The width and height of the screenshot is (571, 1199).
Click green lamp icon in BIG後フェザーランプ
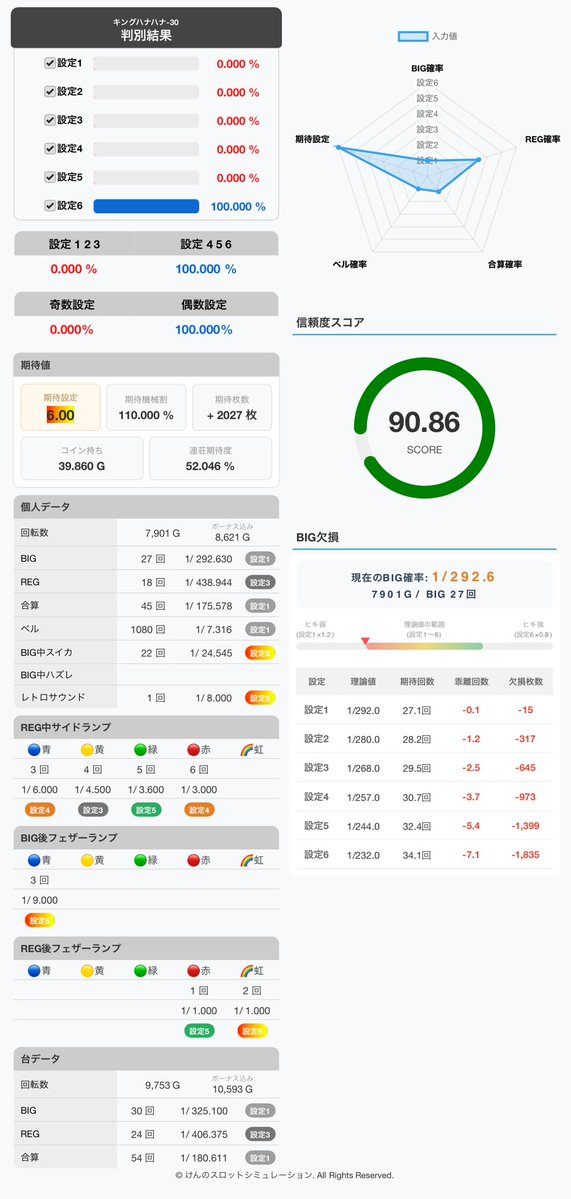[x=140, y=860]
